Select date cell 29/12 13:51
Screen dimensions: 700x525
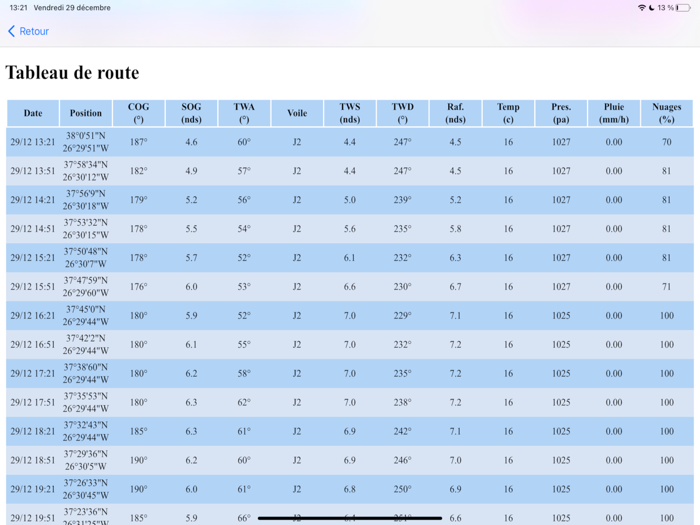tap(33, 171)
